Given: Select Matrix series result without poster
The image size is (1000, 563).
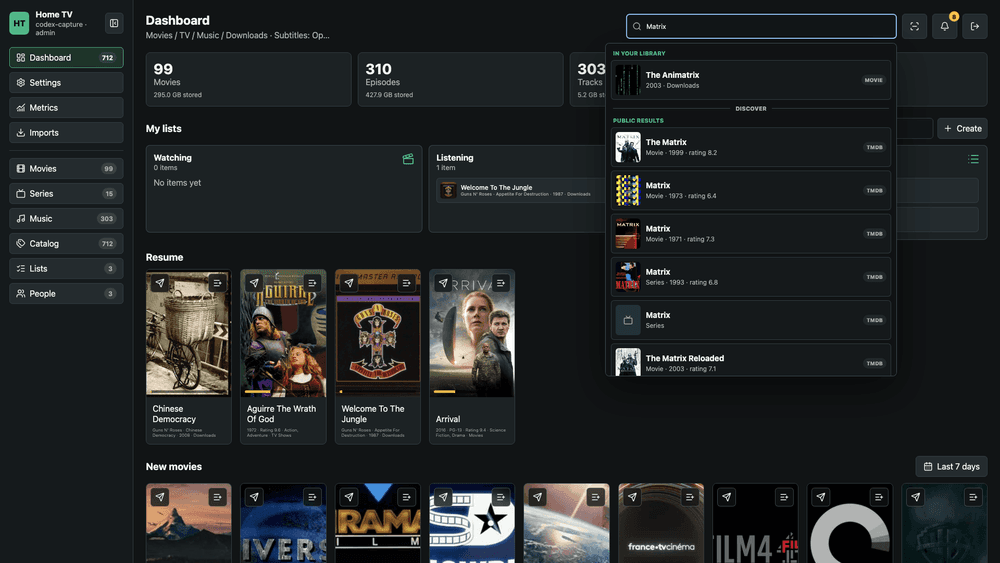Looking at the screenshot, I should [751, 320].
